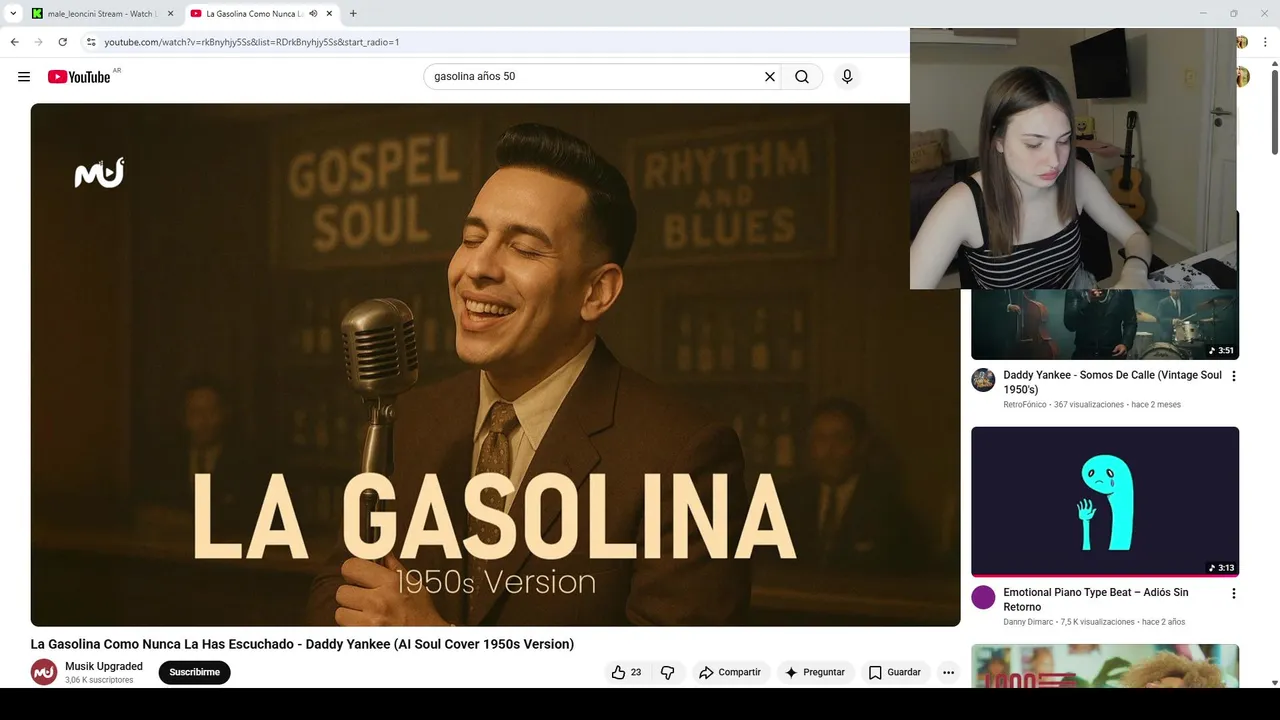Reload the page

tap(62, 42)
